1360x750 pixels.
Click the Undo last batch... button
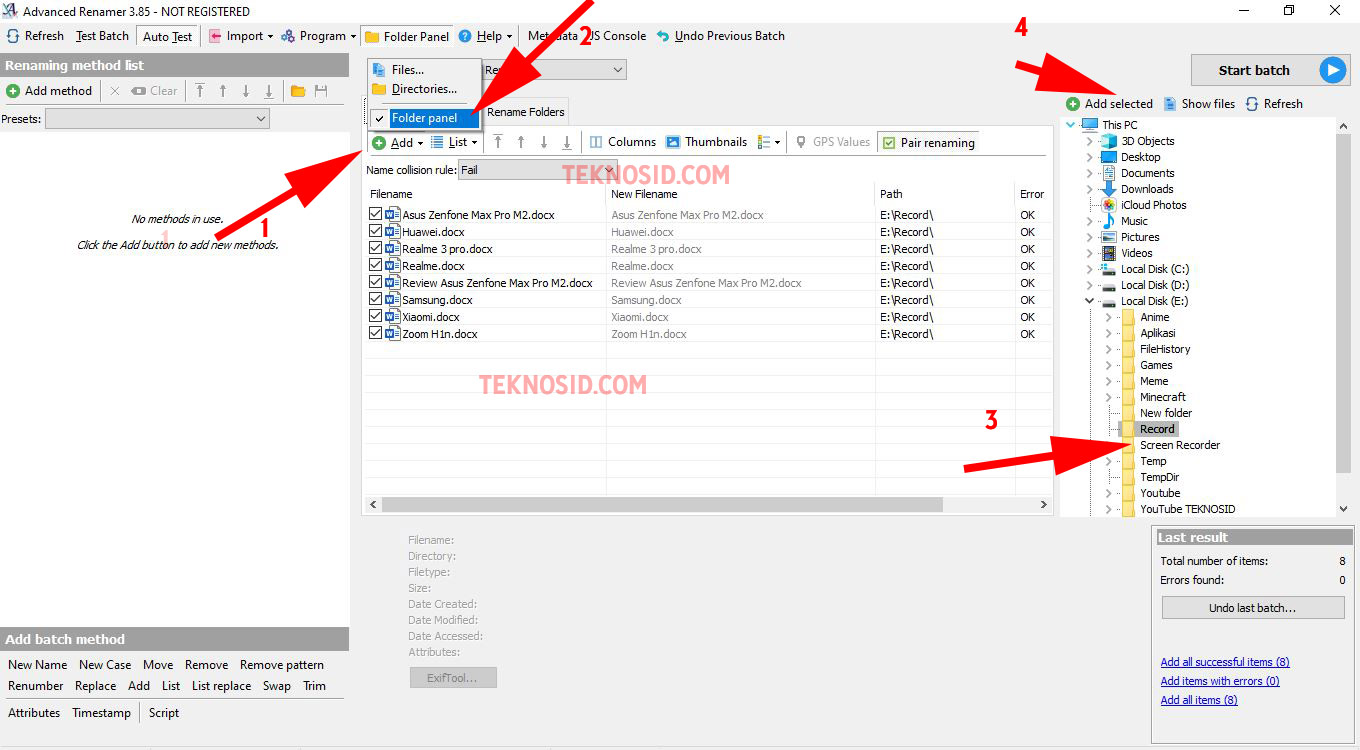tap(1253, 608)
